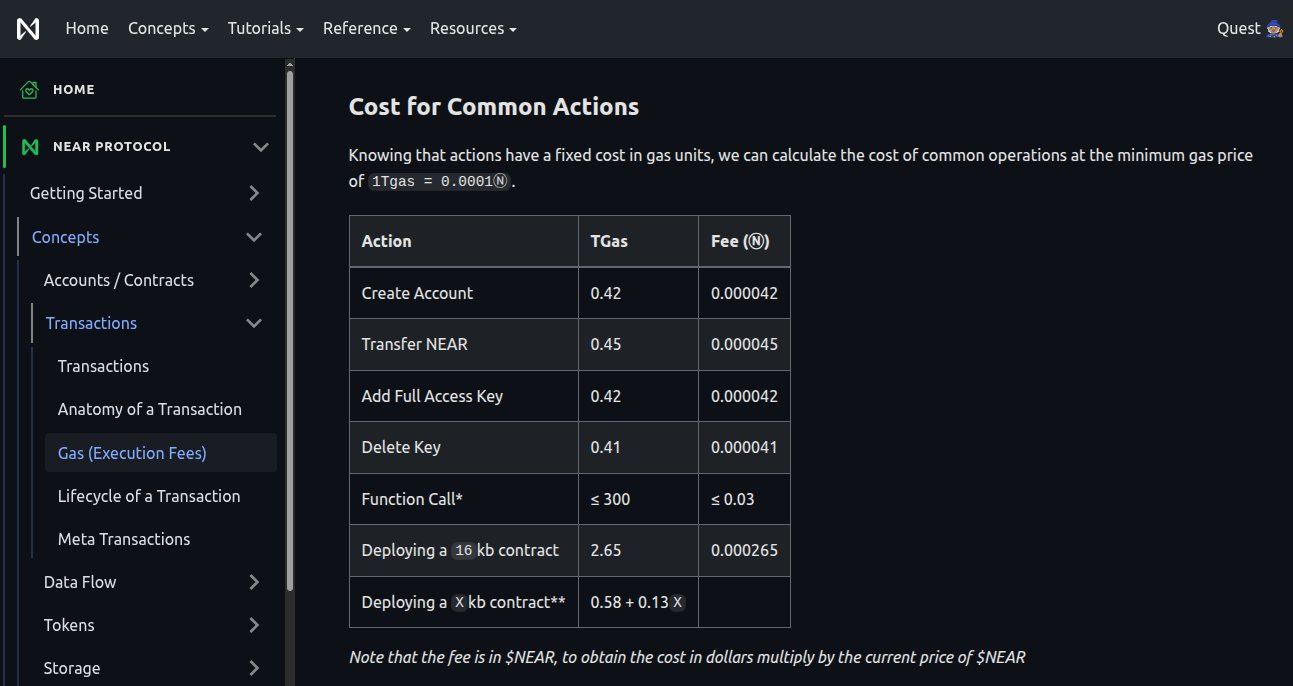Expand the Tokens section chevron

pyautogui.click(x=254, y=625)
